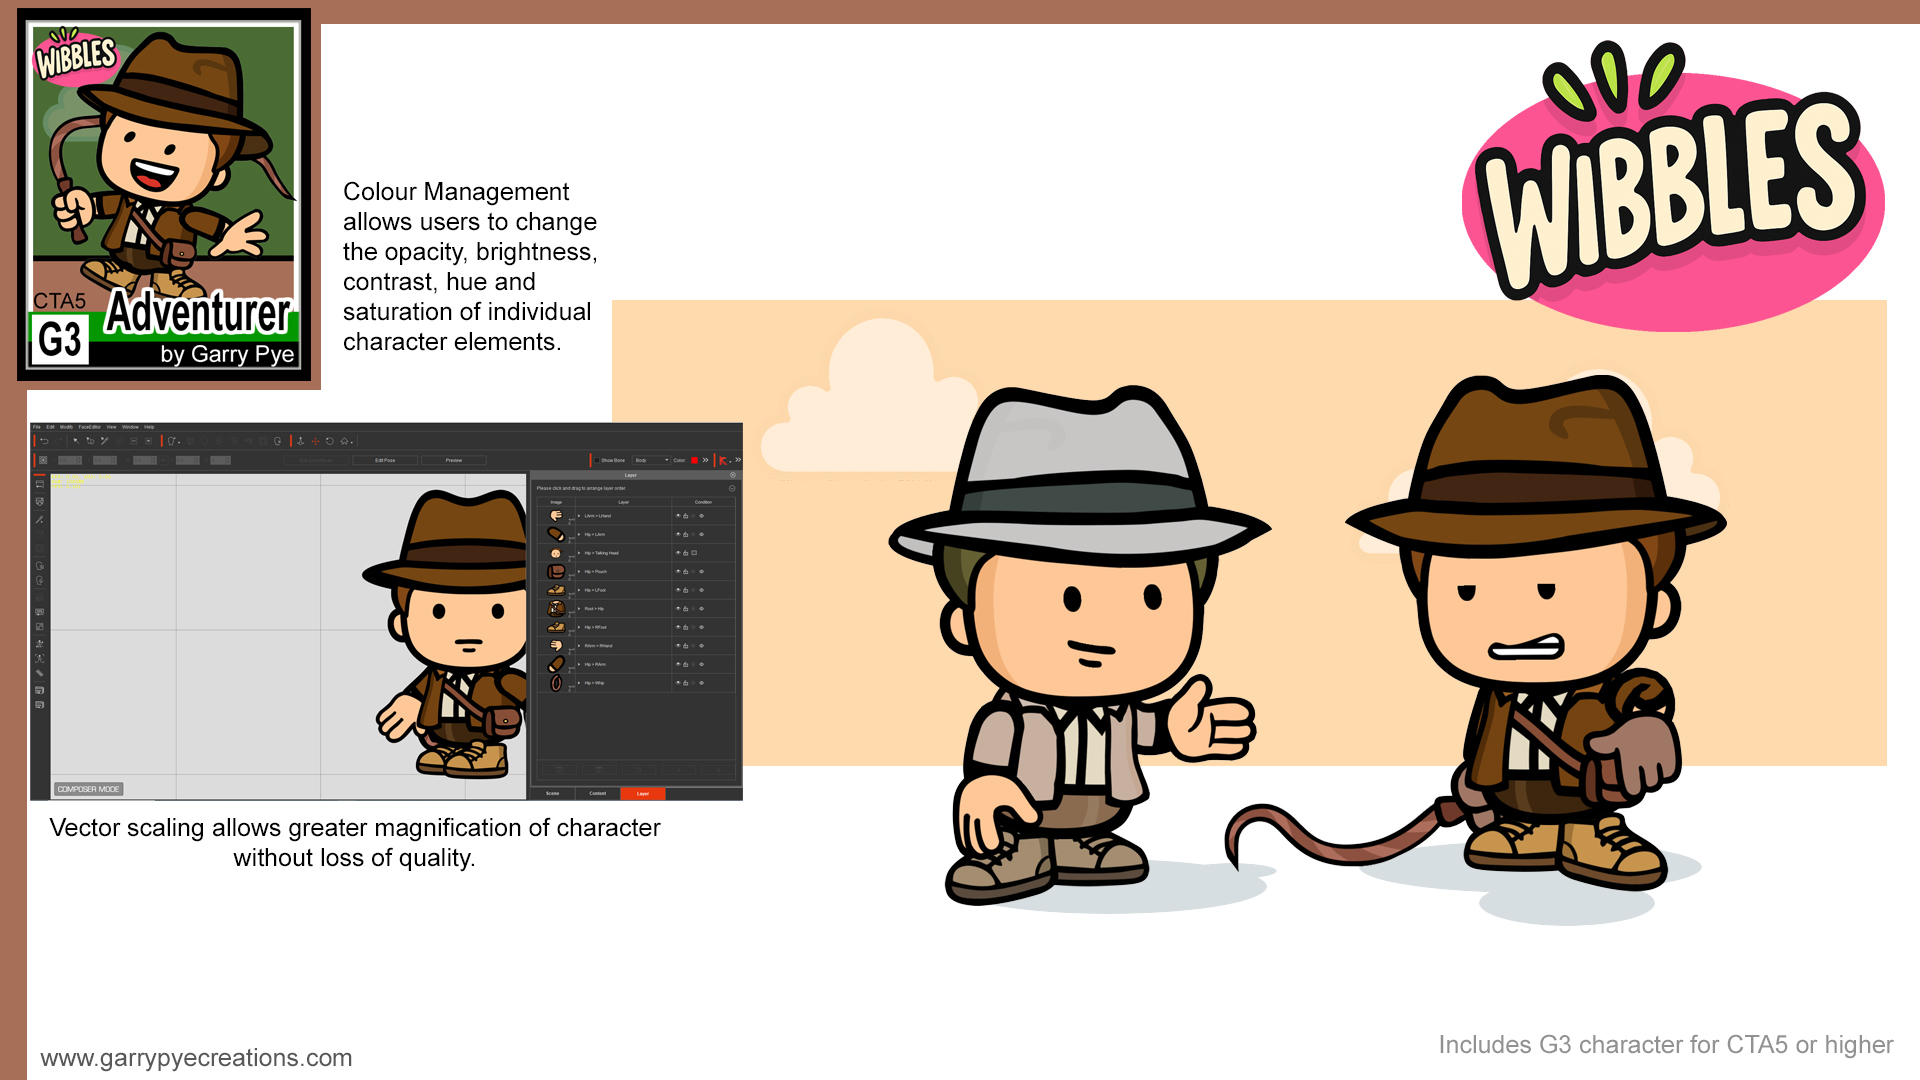
Task: Click the rotate tool icon
Action: (330, 441)
